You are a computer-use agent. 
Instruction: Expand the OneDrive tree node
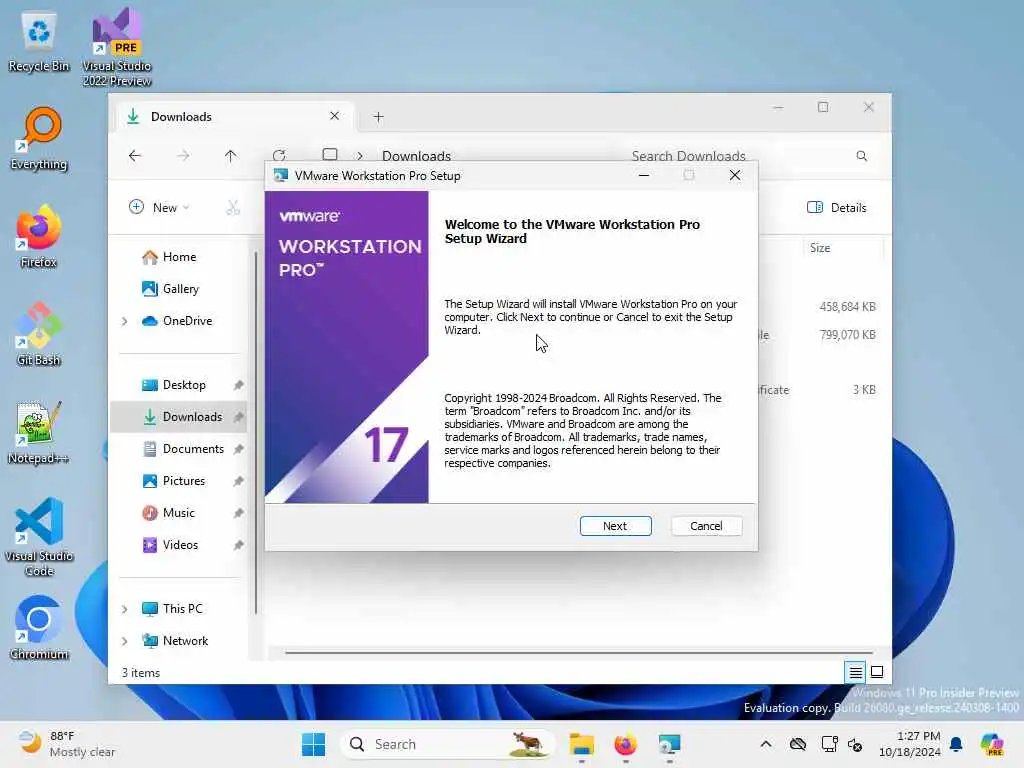click(125, 321)
